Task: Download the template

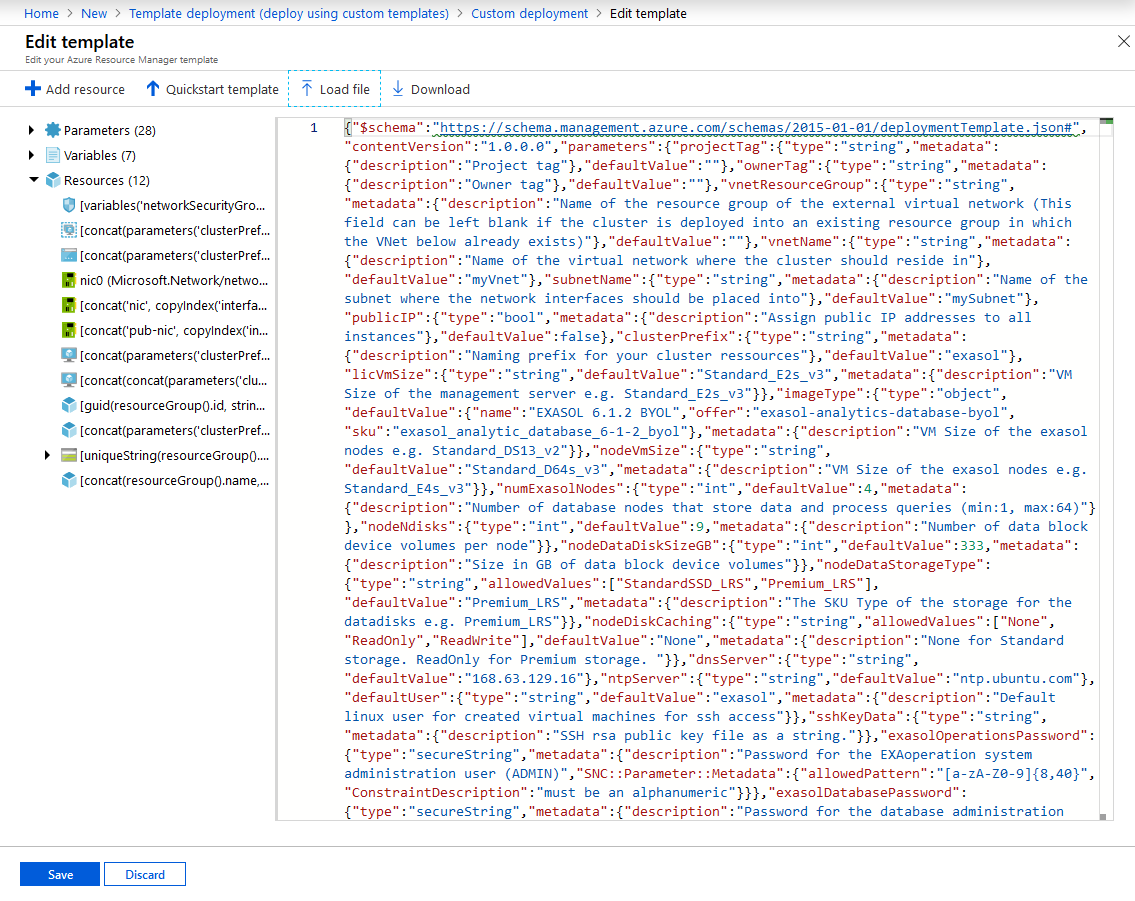Action: 430,89
